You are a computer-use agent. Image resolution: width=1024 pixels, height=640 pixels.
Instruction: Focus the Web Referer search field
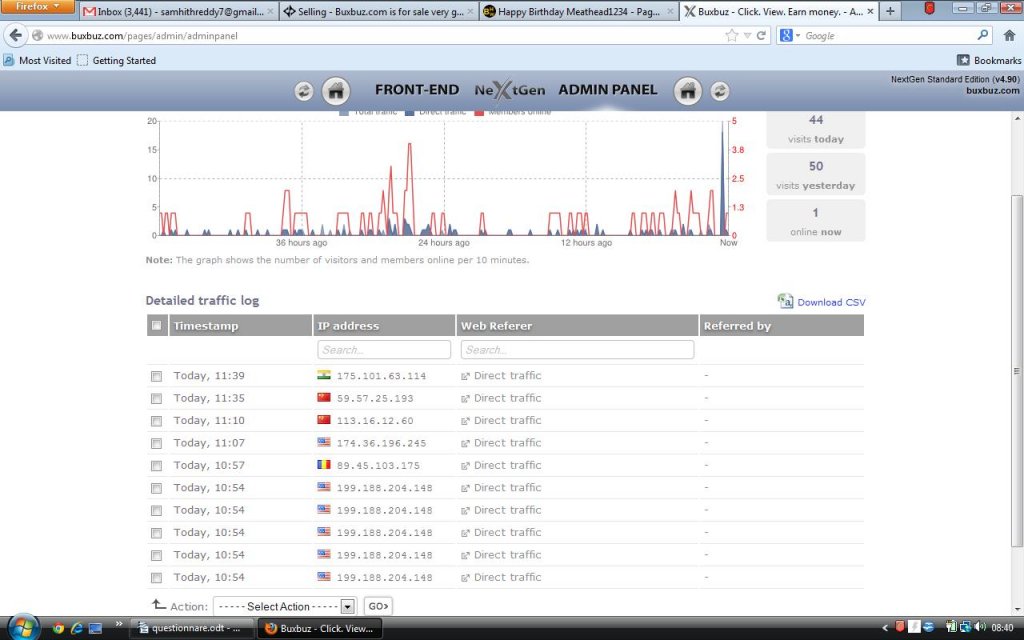[x=577, y=349]
